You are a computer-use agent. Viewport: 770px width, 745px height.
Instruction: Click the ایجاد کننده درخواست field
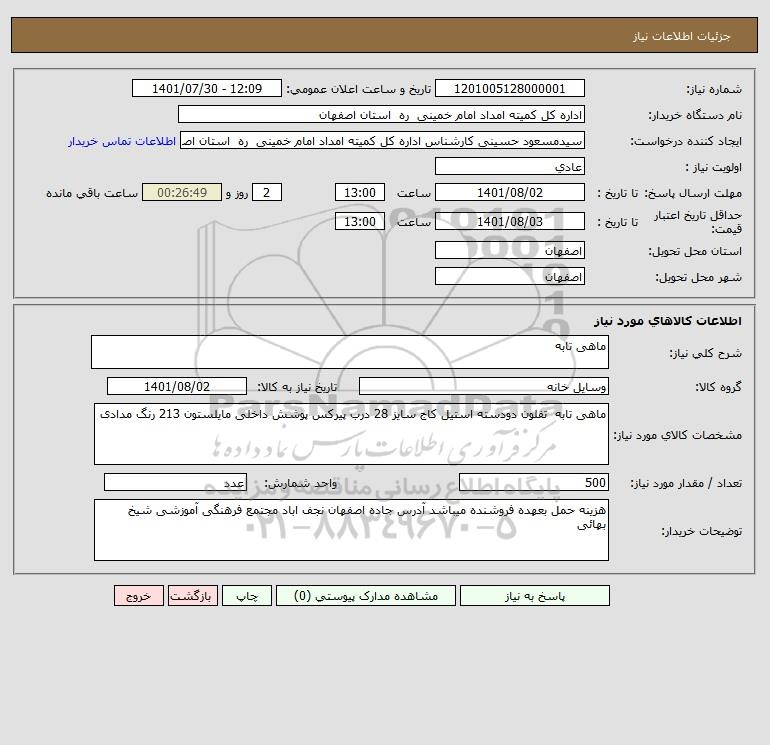pos(383,140)
